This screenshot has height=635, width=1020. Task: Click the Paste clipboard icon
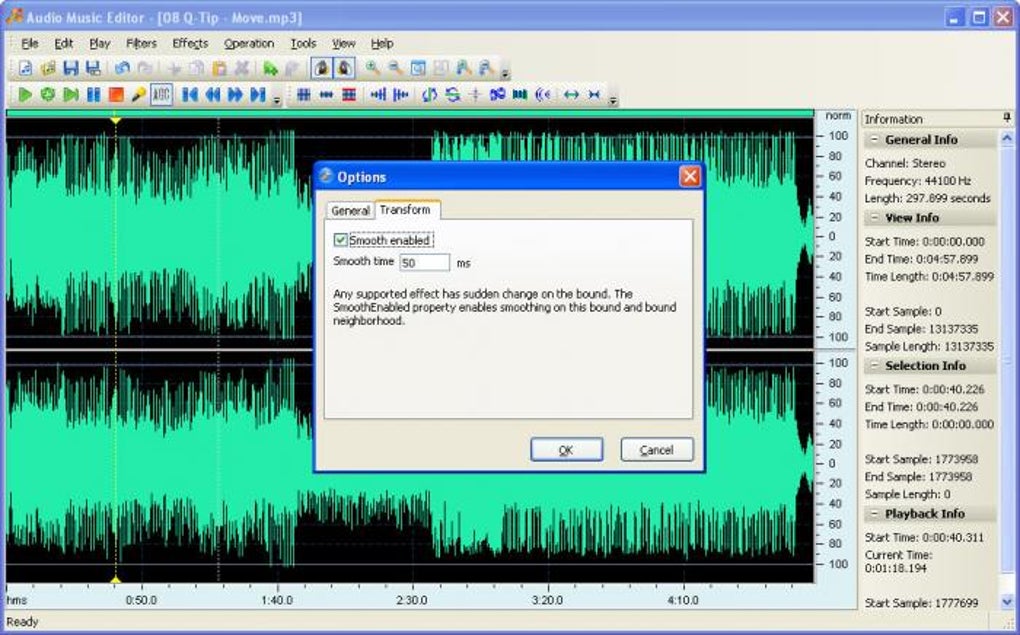(219, 68)
